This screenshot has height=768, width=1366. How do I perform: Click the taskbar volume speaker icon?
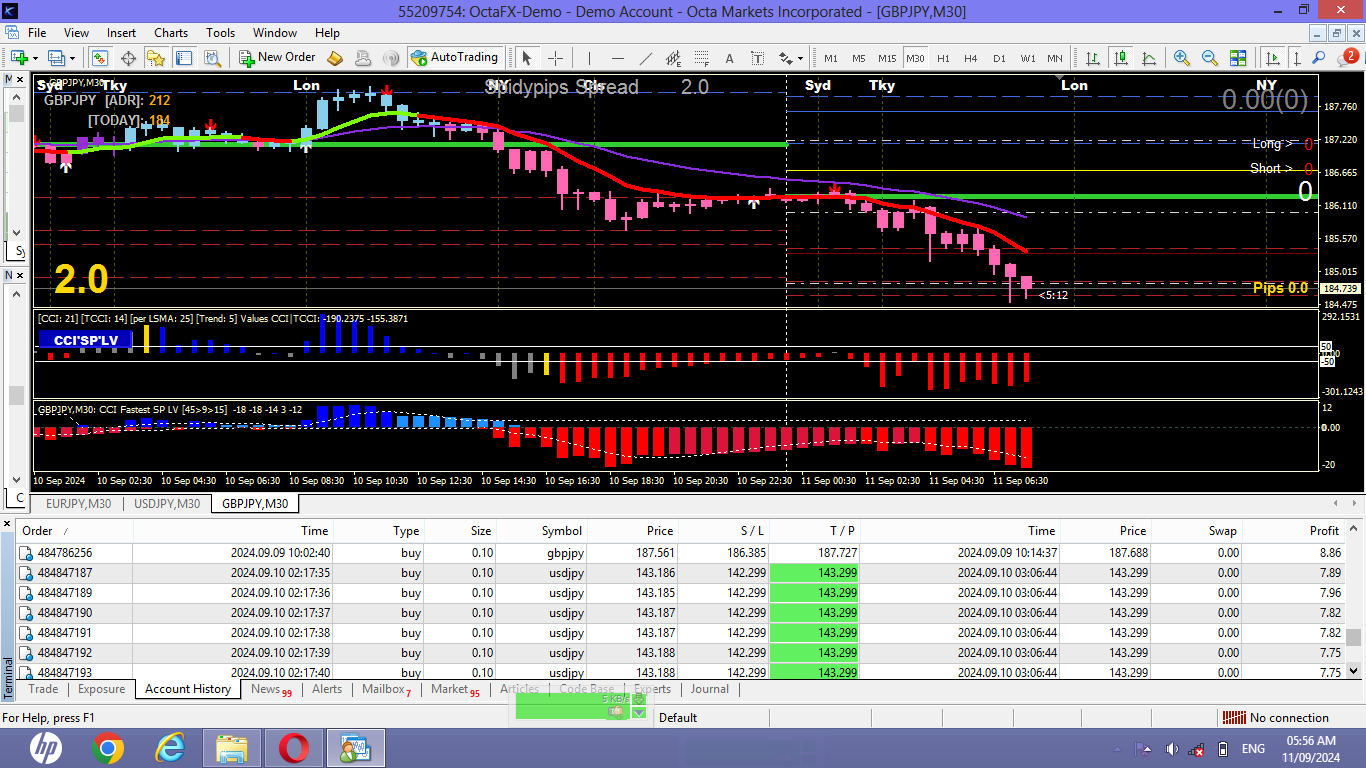coord(1172,749)
